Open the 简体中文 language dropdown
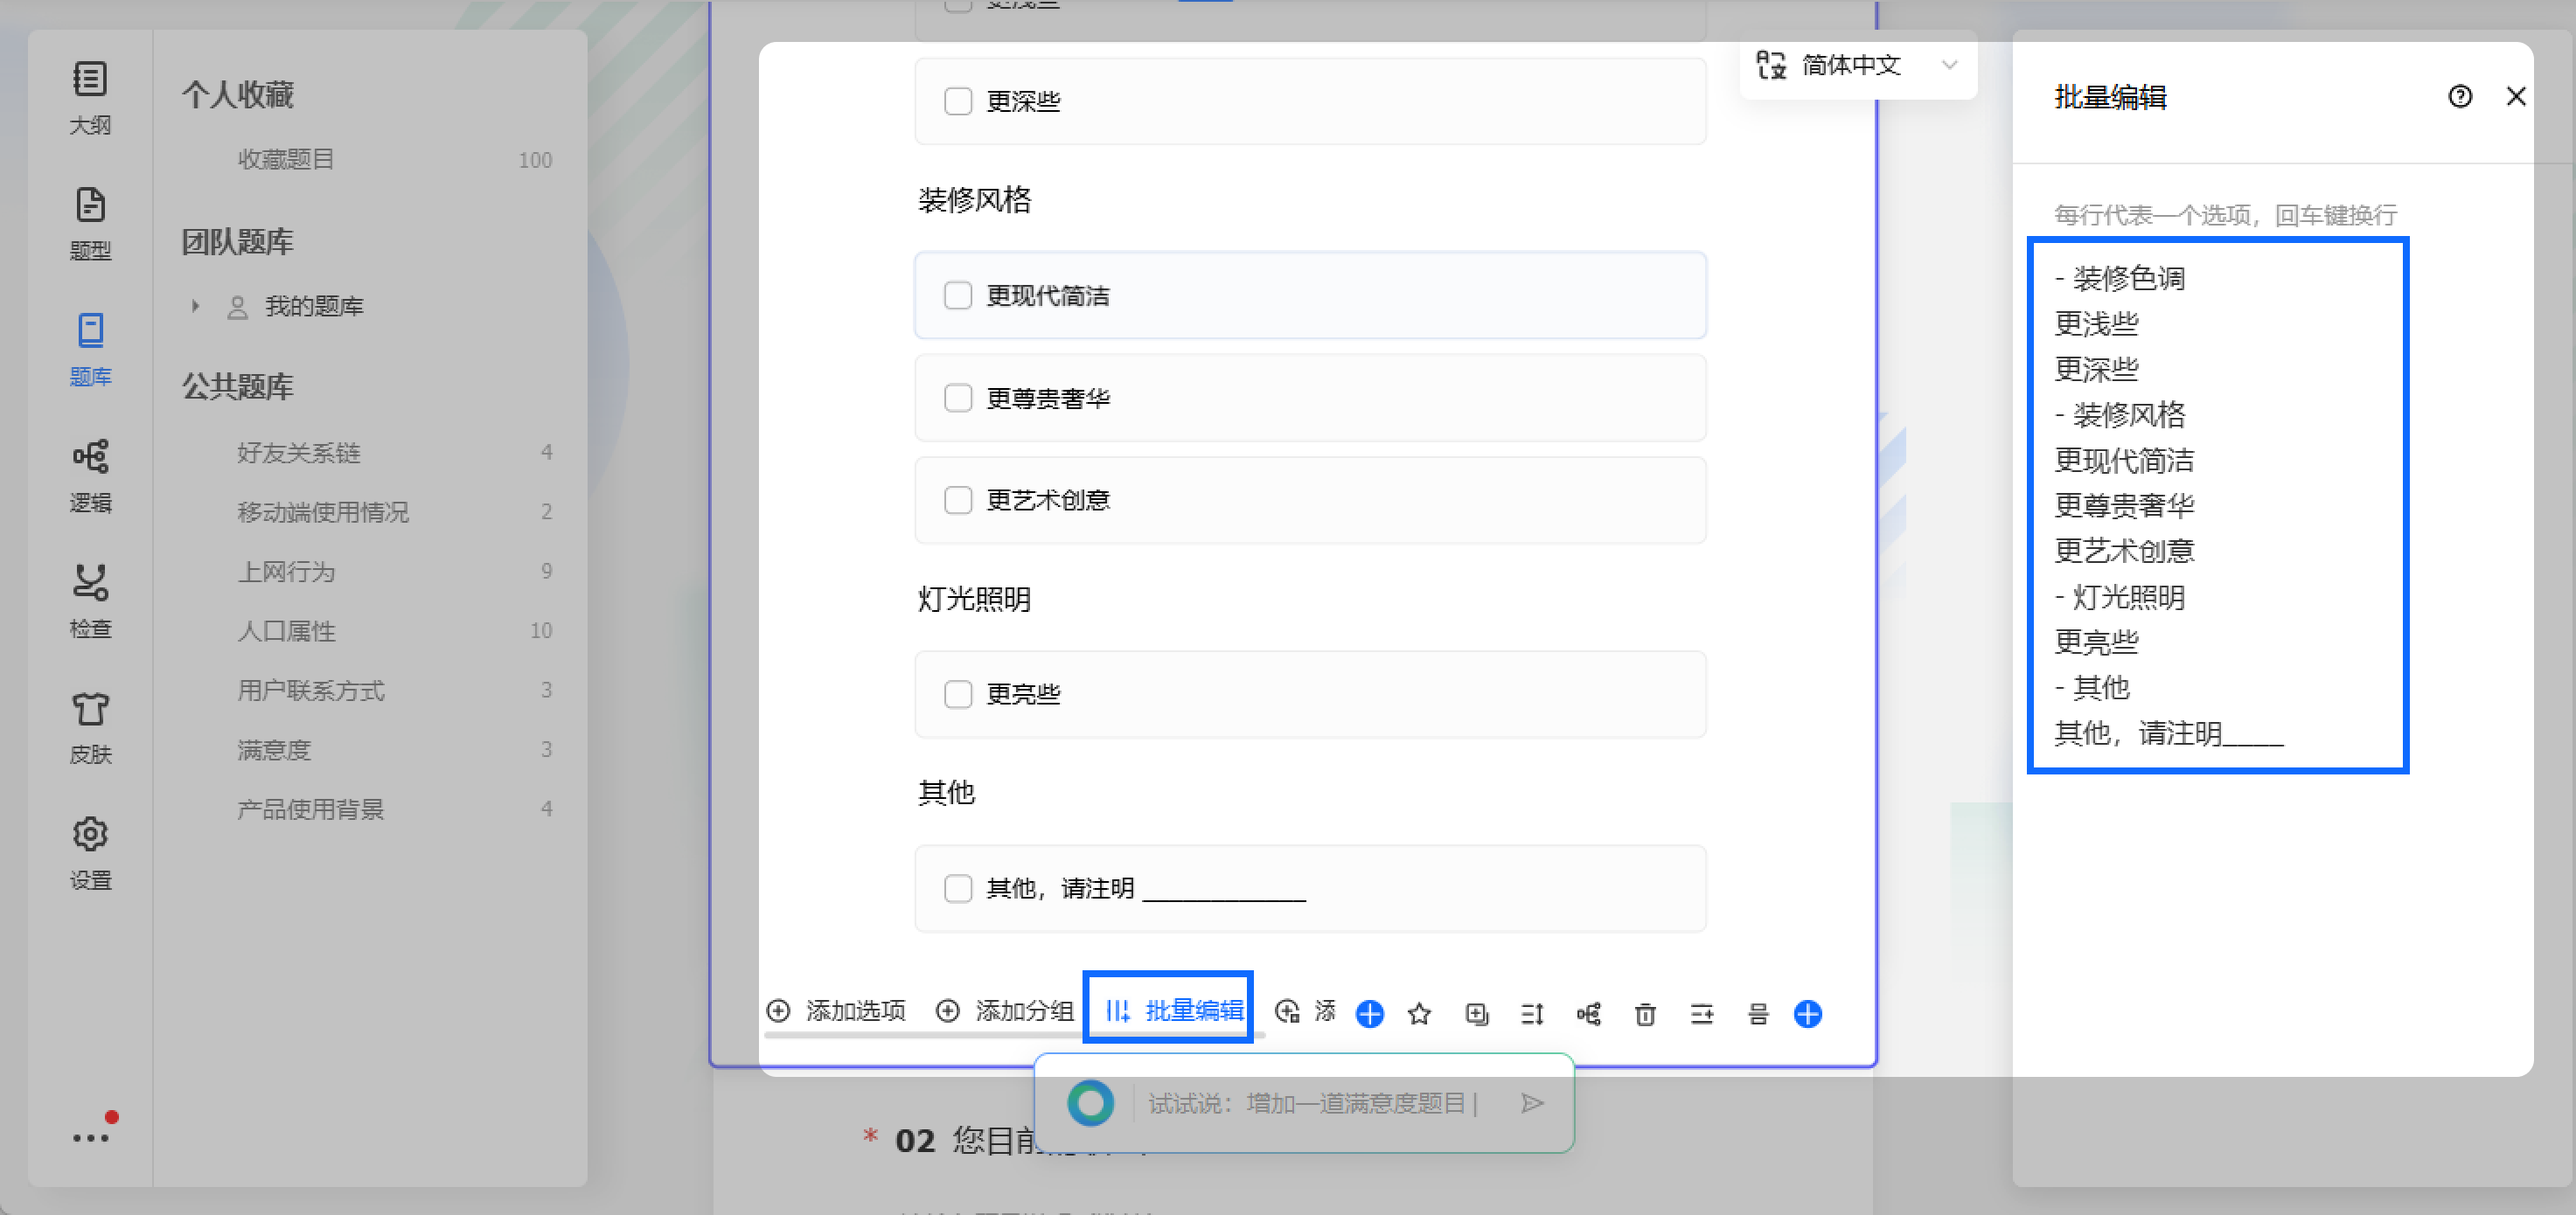 tap(1858, 66)
